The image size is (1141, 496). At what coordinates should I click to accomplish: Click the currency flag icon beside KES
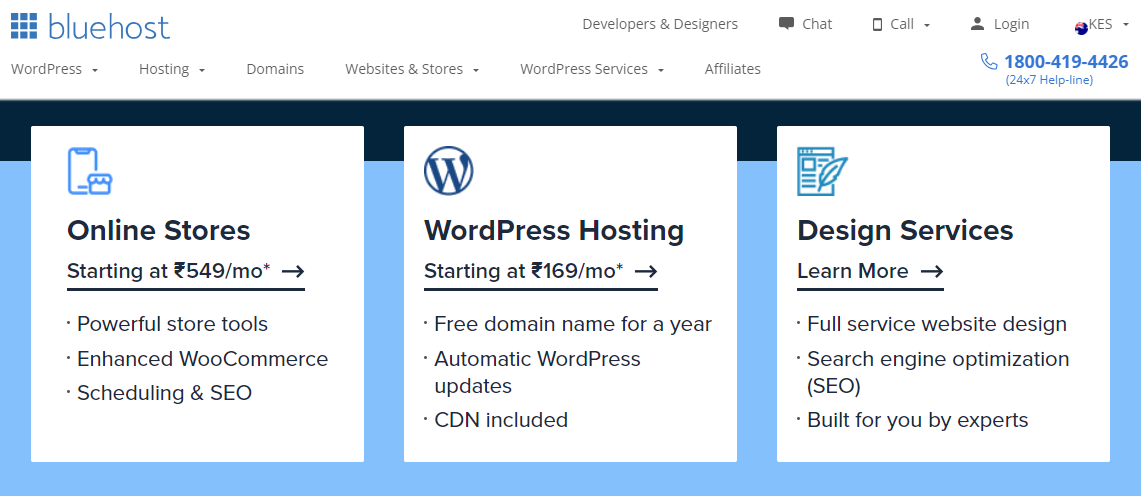[x=1081, y=28]
